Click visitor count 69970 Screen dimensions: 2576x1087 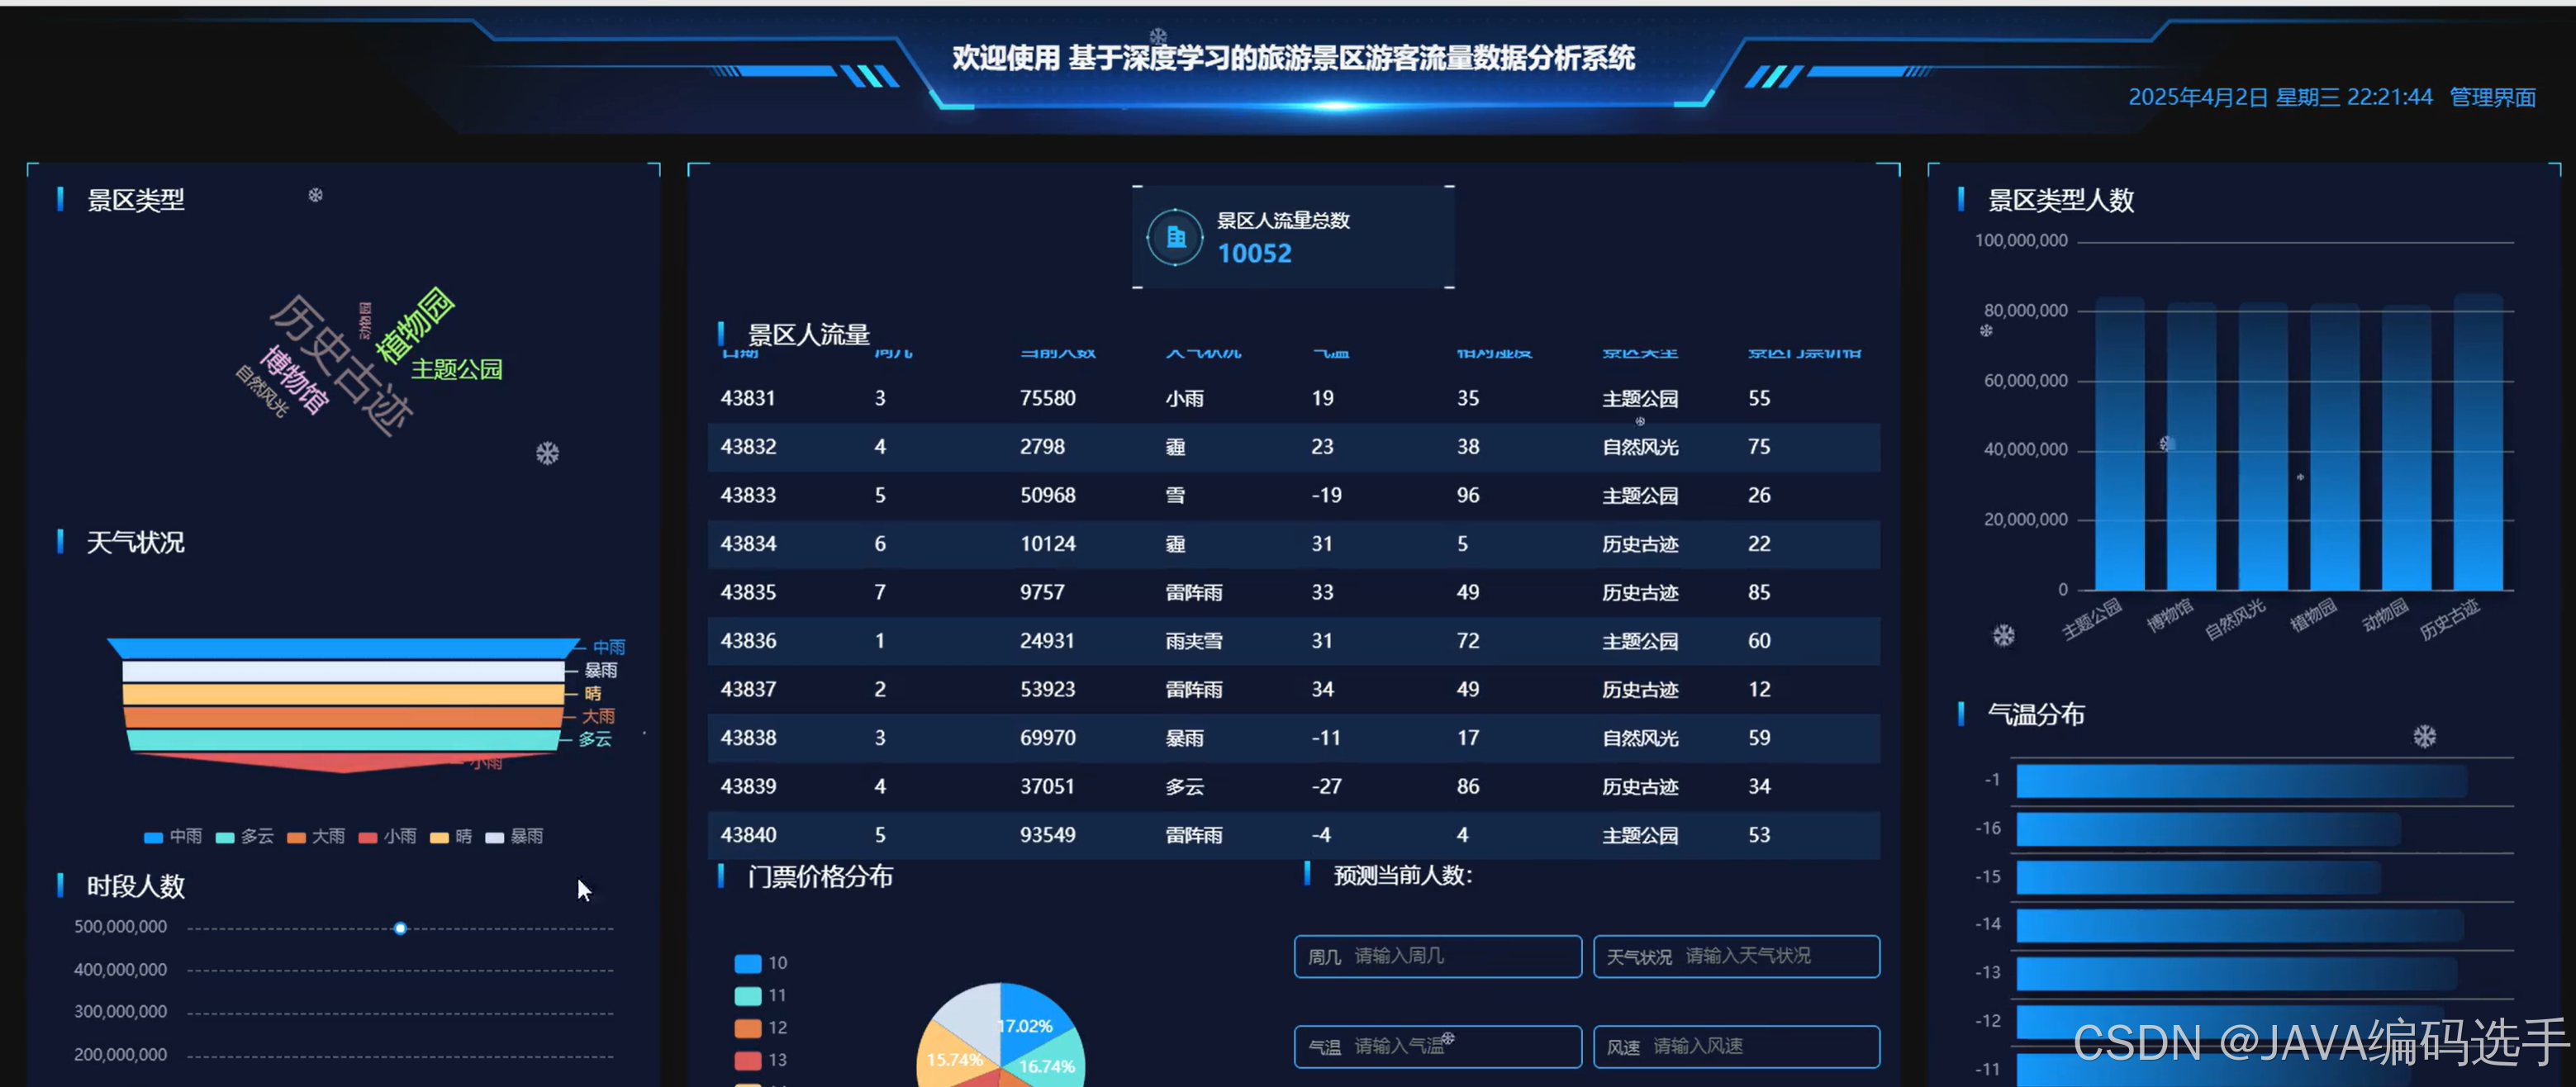coord(1048,738)
